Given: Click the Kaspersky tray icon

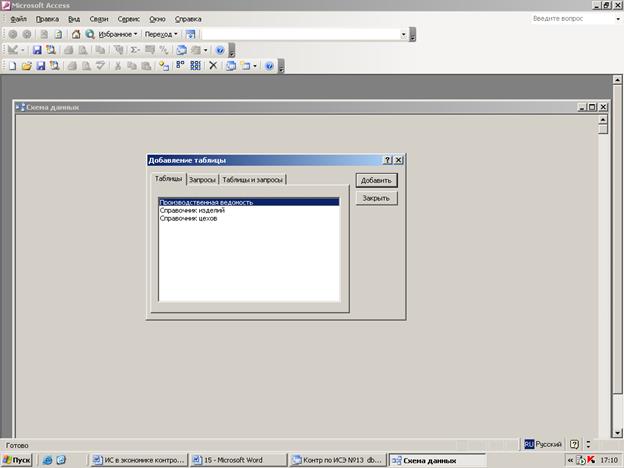Looking at the screenshot, I should tap(591, 460).
